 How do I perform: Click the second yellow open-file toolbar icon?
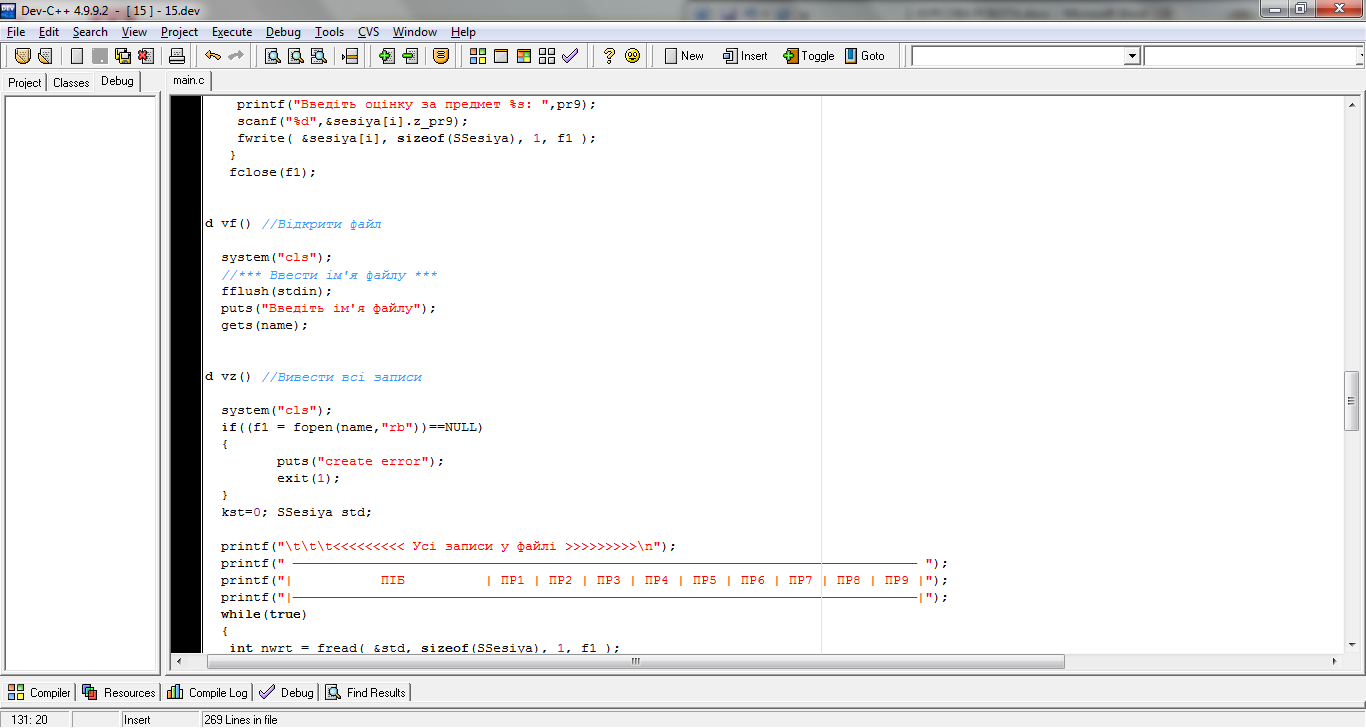tap(44, 56)
